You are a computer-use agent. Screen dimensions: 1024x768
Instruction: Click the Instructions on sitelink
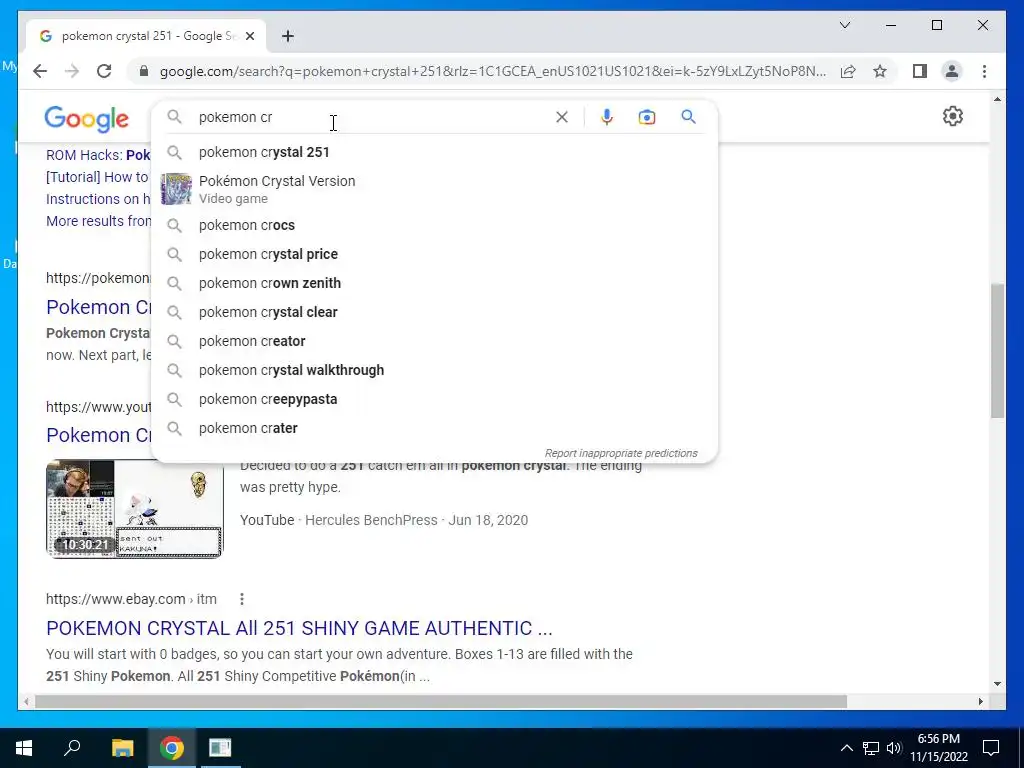click(x=98, y=199)
